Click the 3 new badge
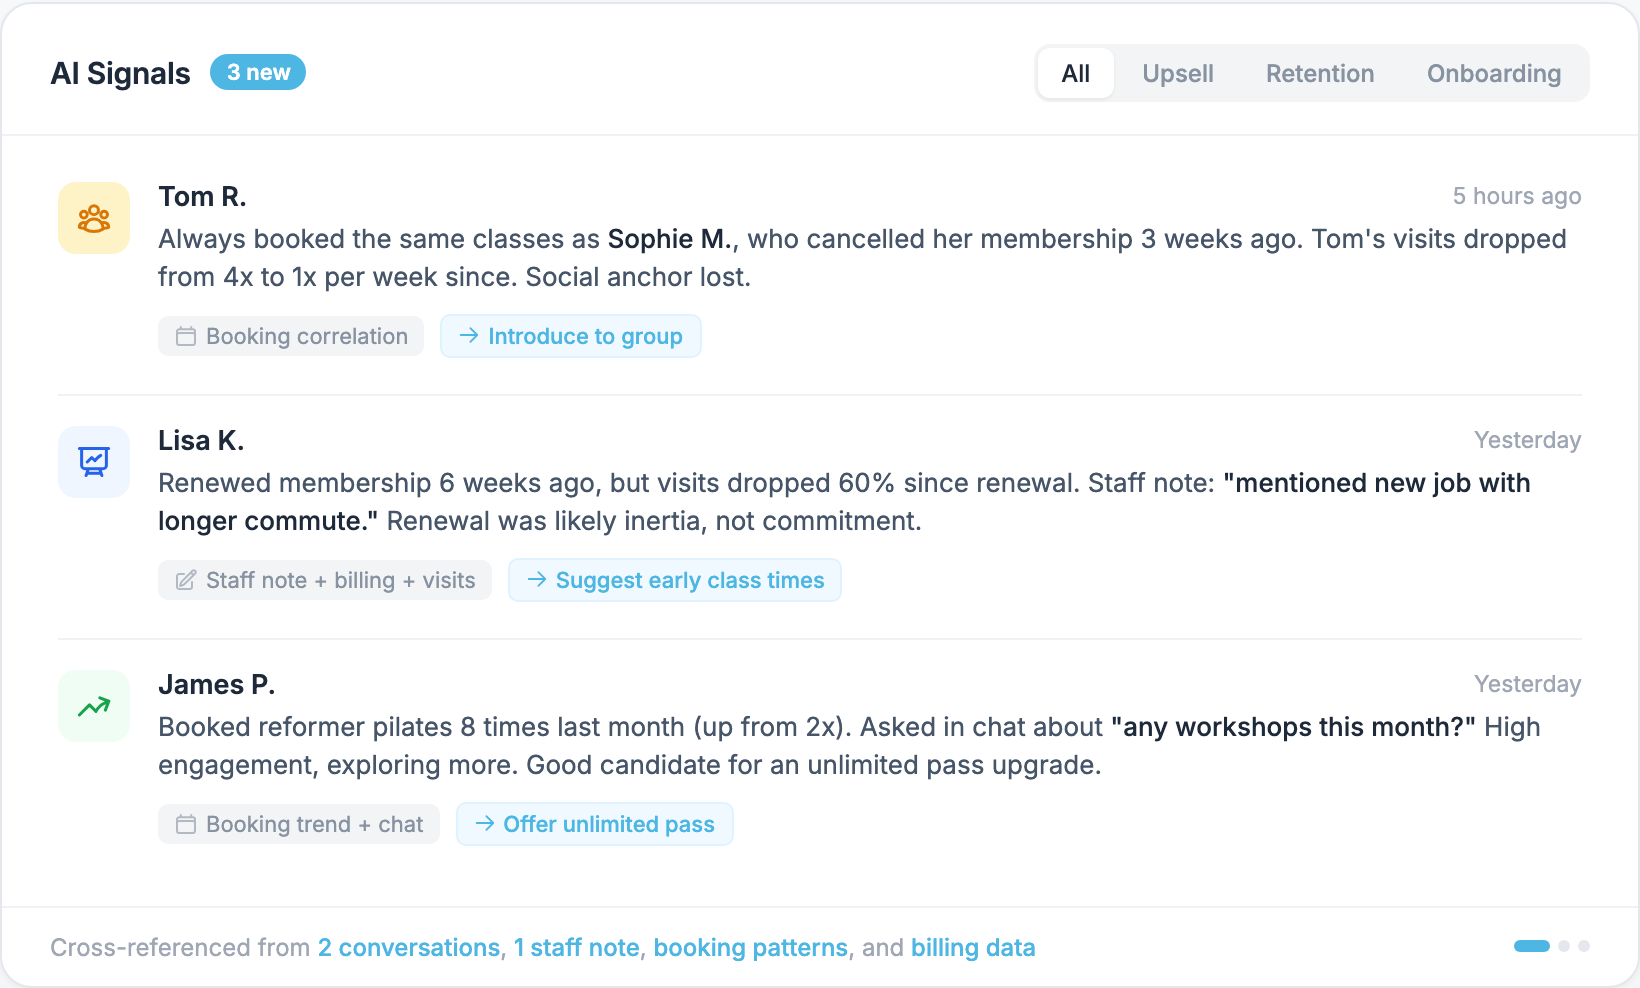Viewport: 1640px width, 988px height. coord(258,73)
